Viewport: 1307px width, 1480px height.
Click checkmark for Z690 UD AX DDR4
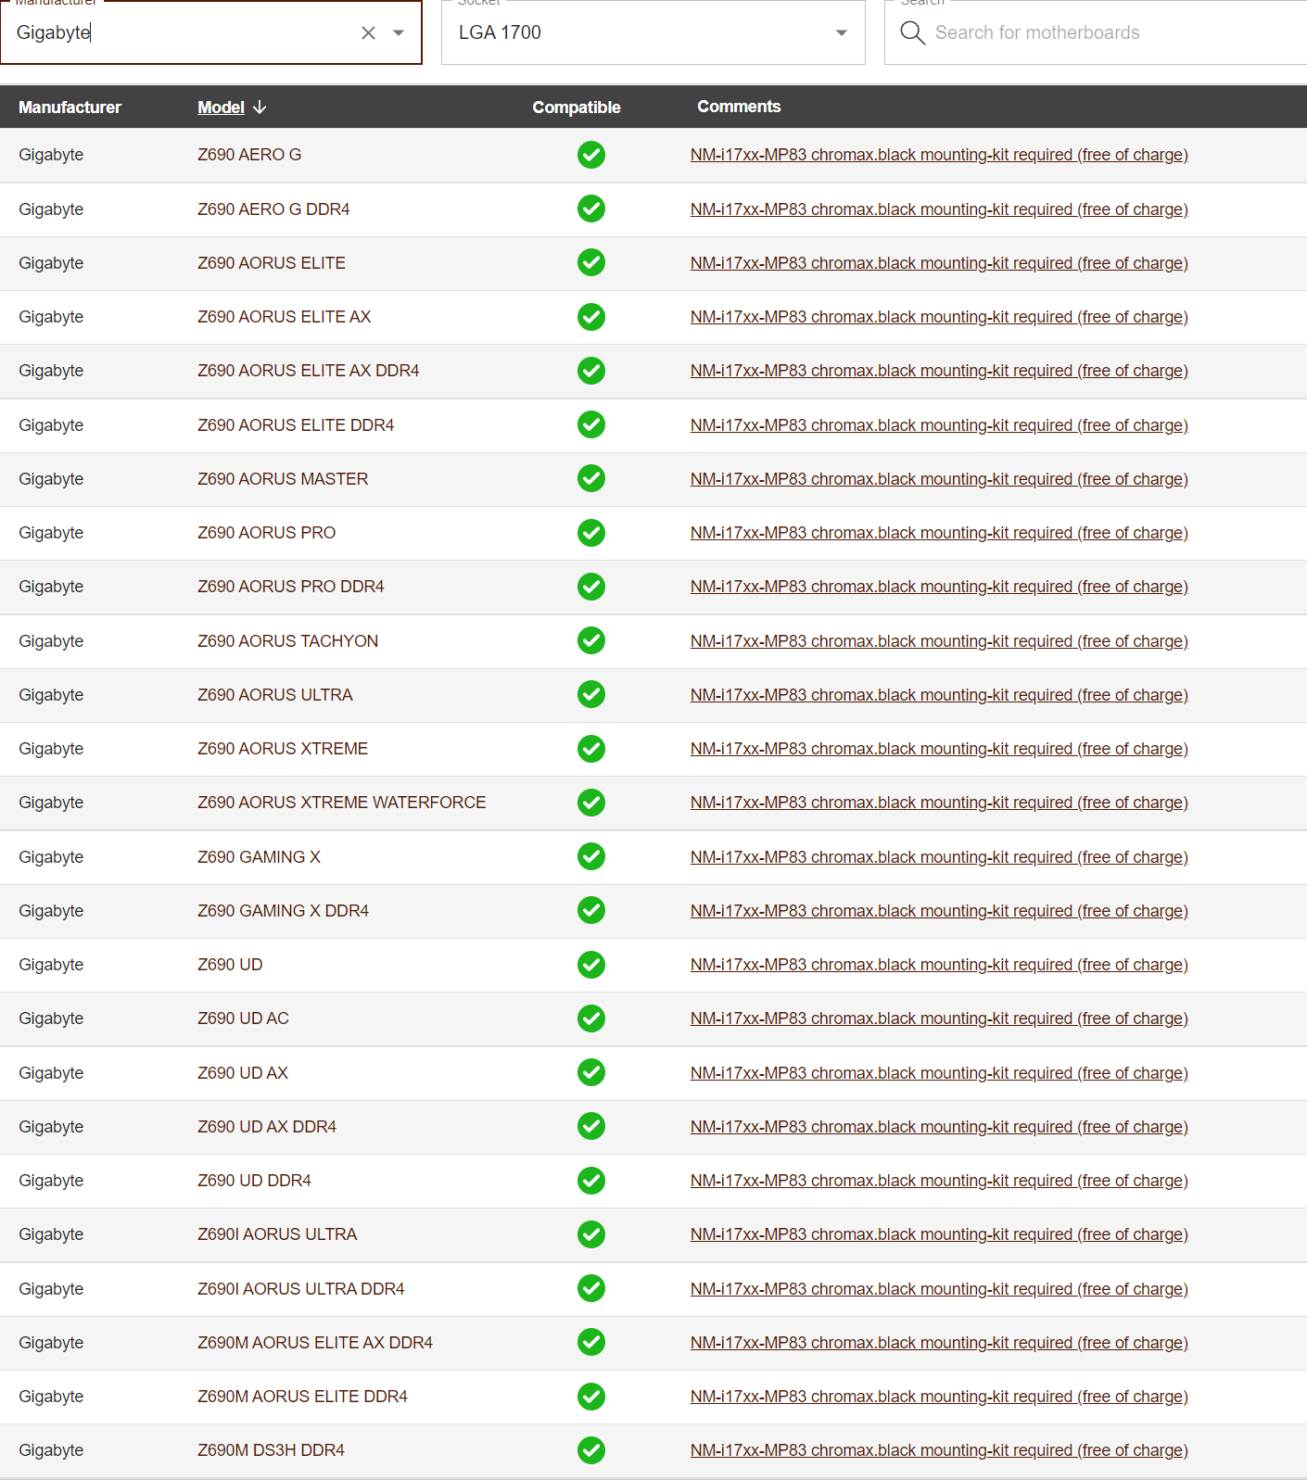click(591, 1127)
